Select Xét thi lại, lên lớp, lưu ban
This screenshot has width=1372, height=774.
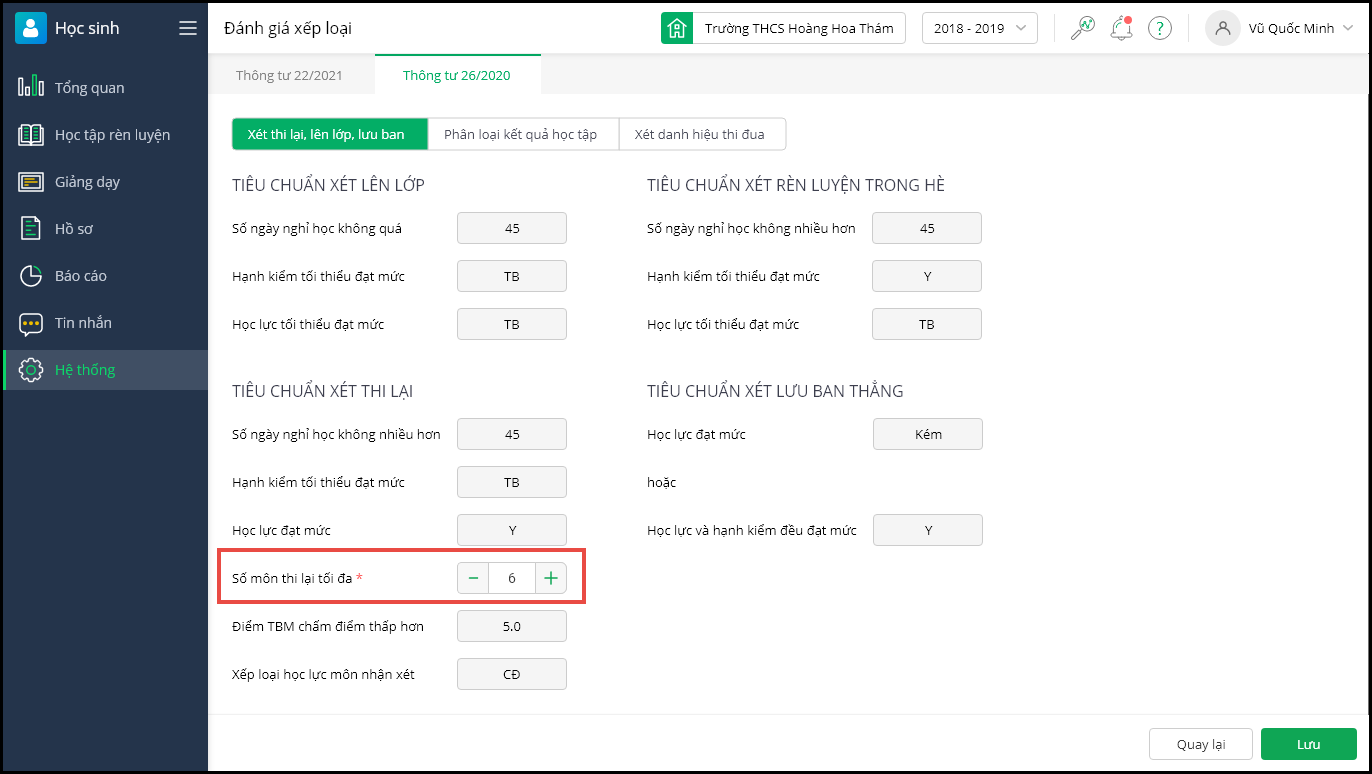tap(326, 134)
